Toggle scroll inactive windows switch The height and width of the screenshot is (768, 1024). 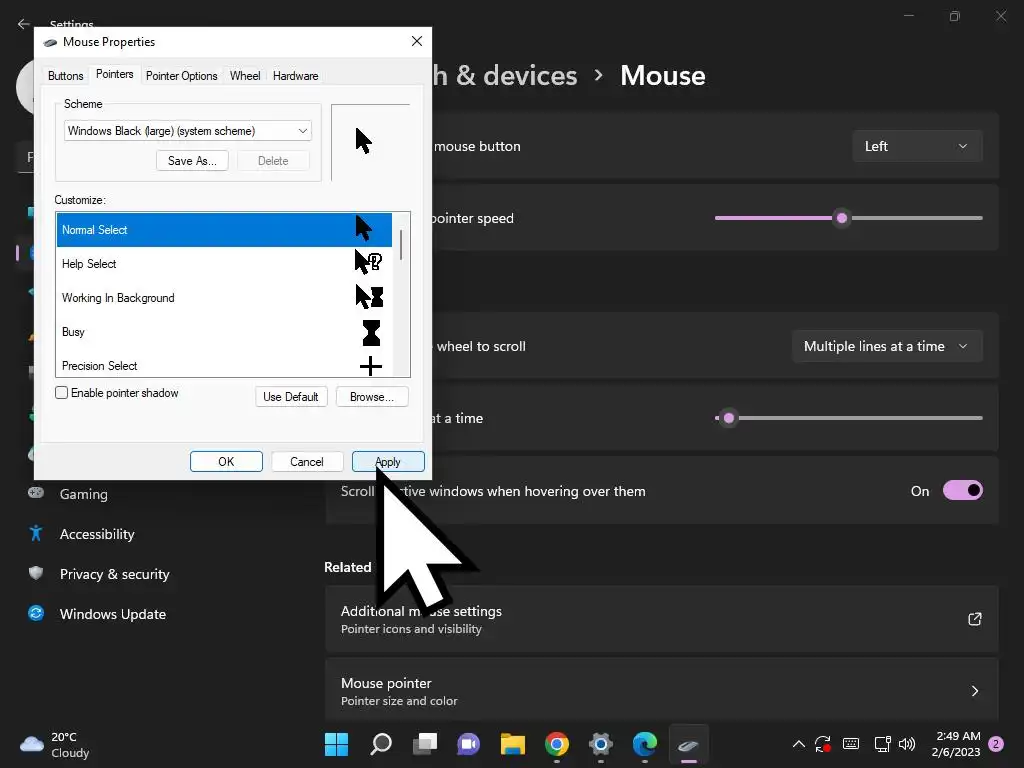point(962,490)
